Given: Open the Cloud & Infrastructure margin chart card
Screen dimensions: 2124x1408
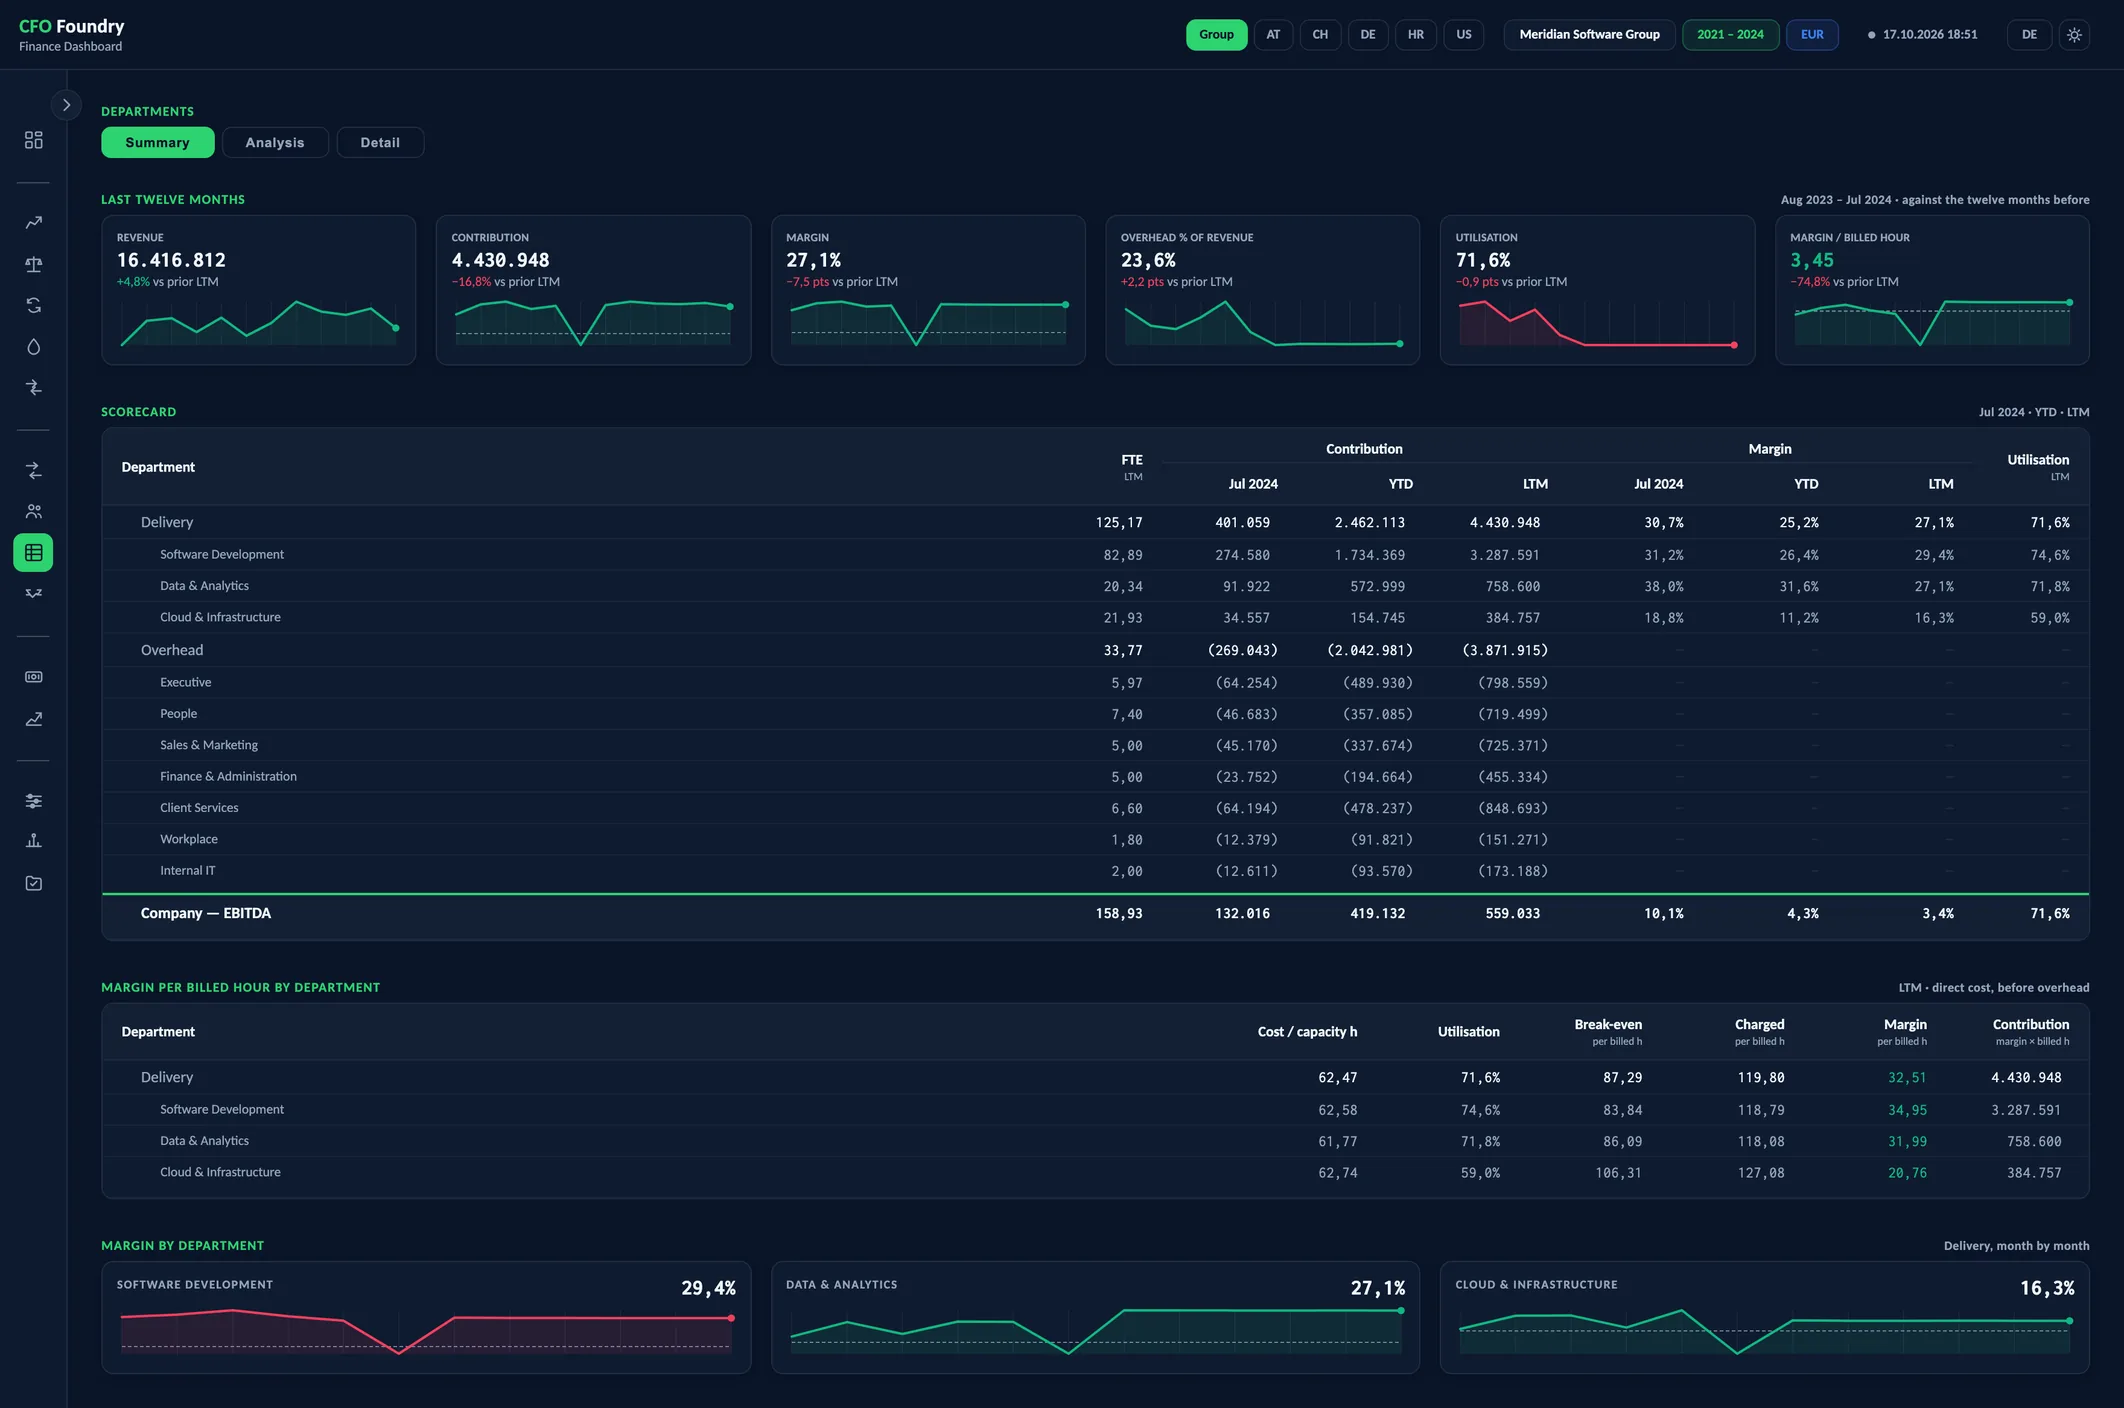Looking at the screenshot, I should pos(1764,1317).
